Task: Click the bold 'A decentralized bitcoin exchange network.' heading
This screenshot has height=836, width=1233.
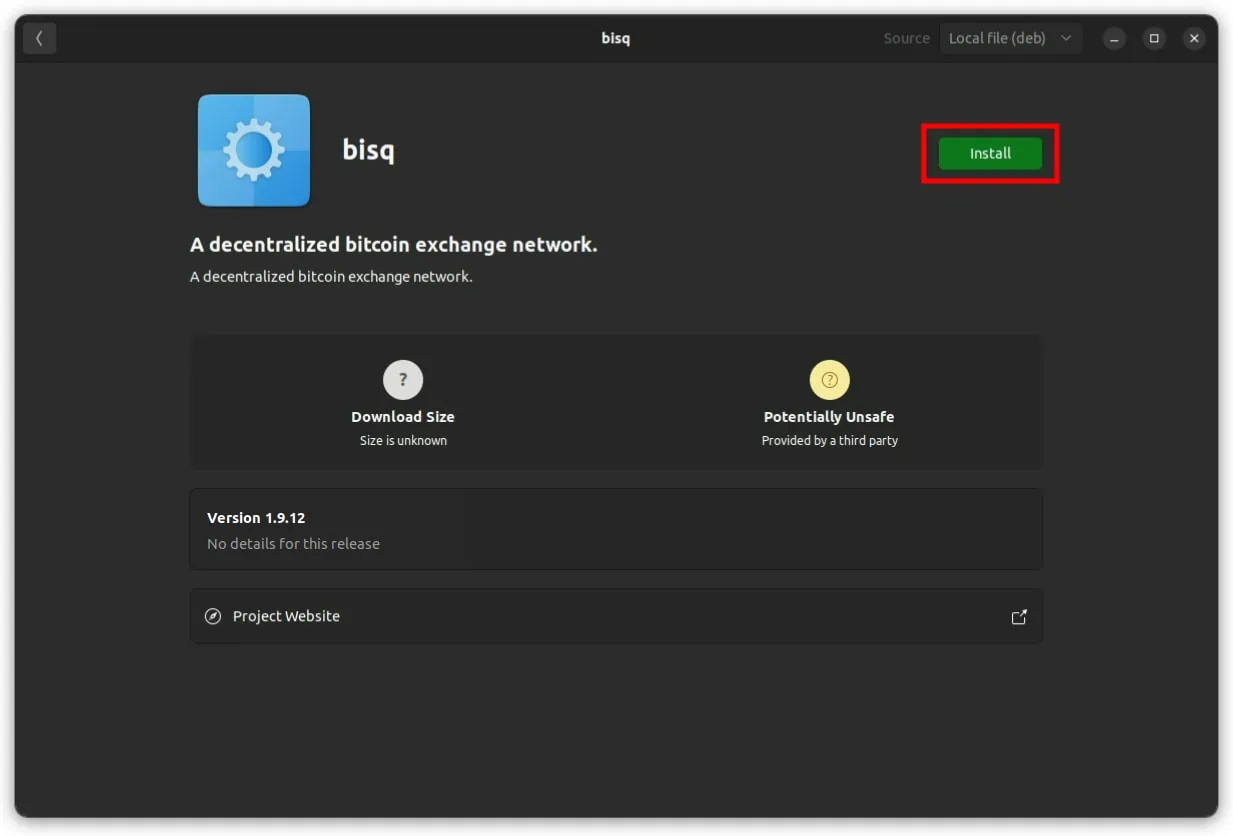Action: (394, 245)
